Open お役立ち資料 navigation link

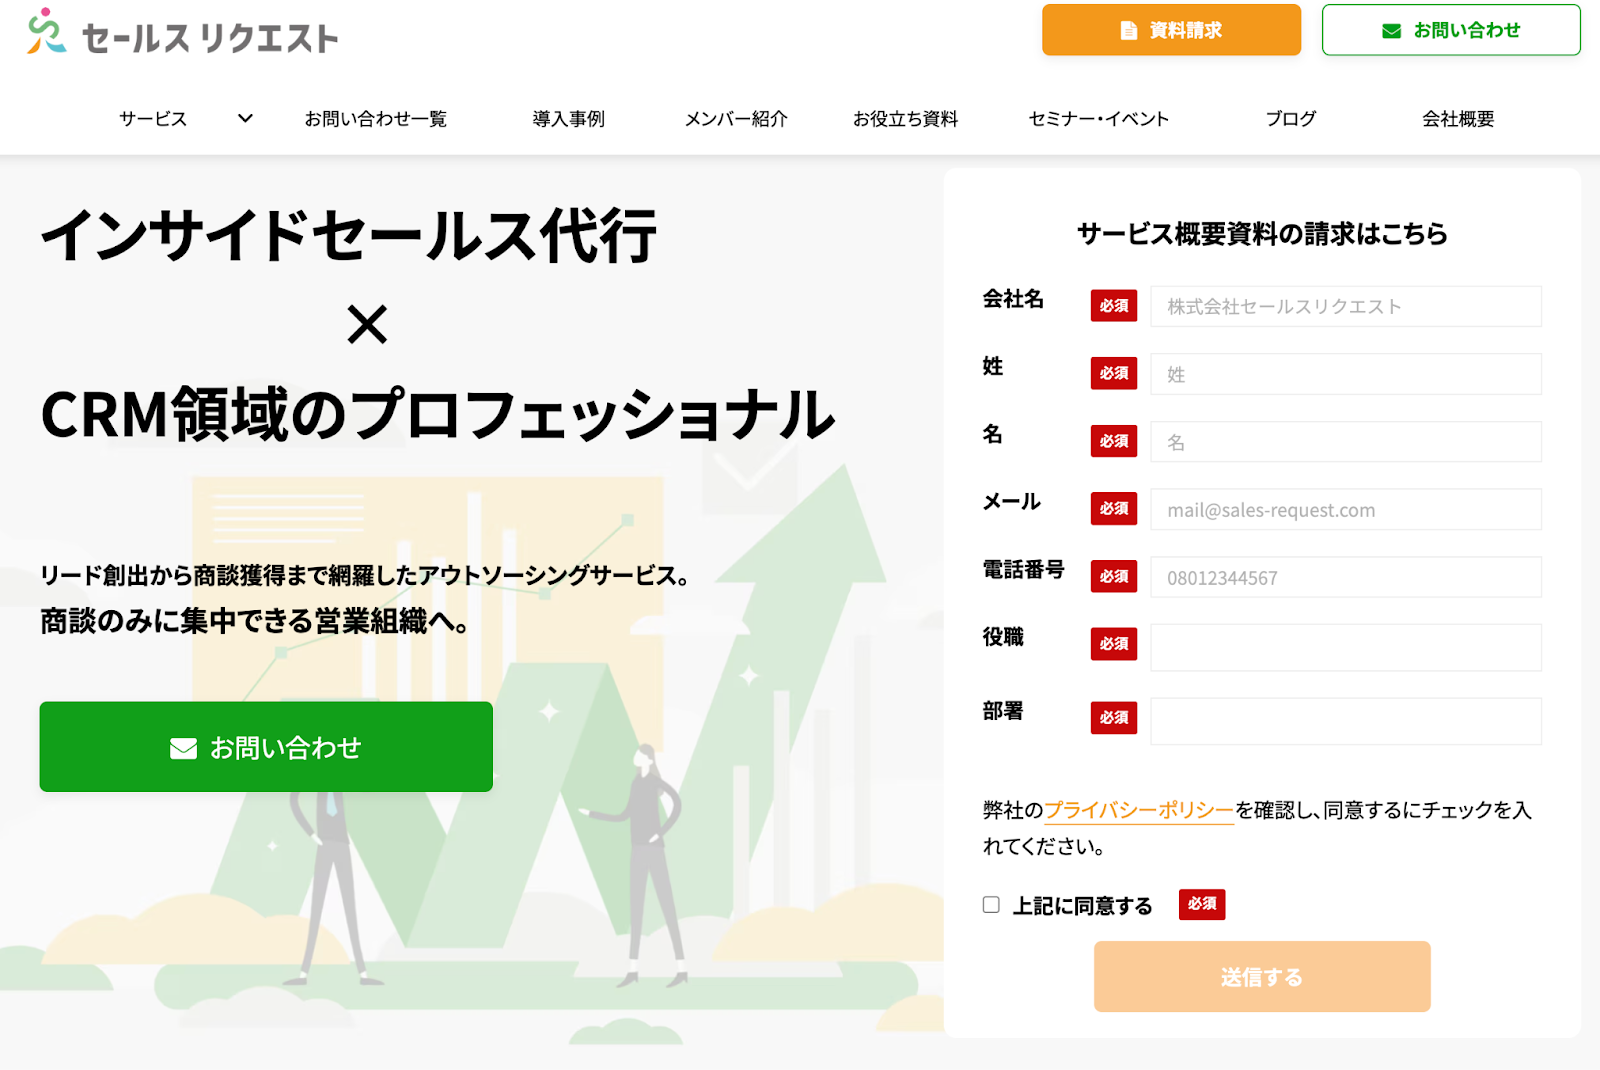coord(905,119)
